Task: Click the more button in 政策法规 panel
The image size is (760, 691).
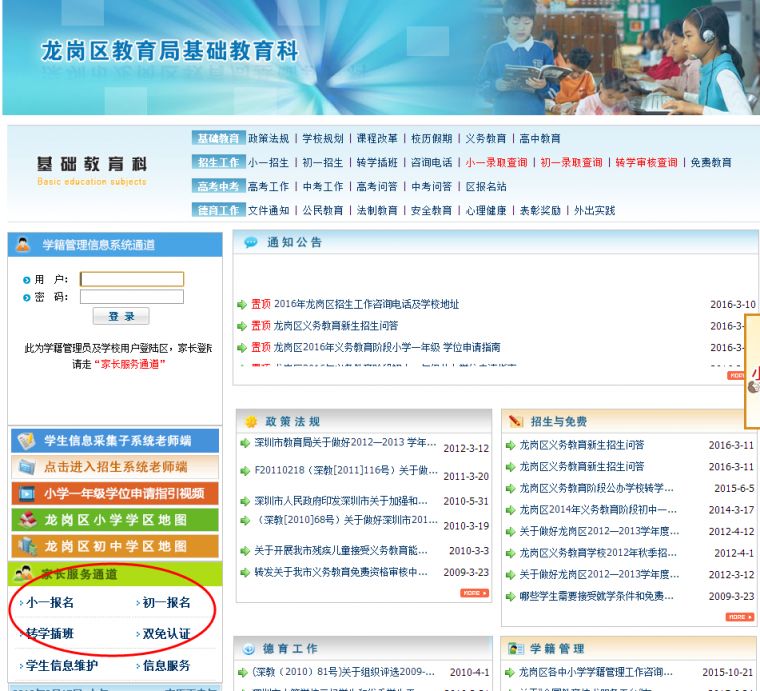Action: (x=474, y=593)
